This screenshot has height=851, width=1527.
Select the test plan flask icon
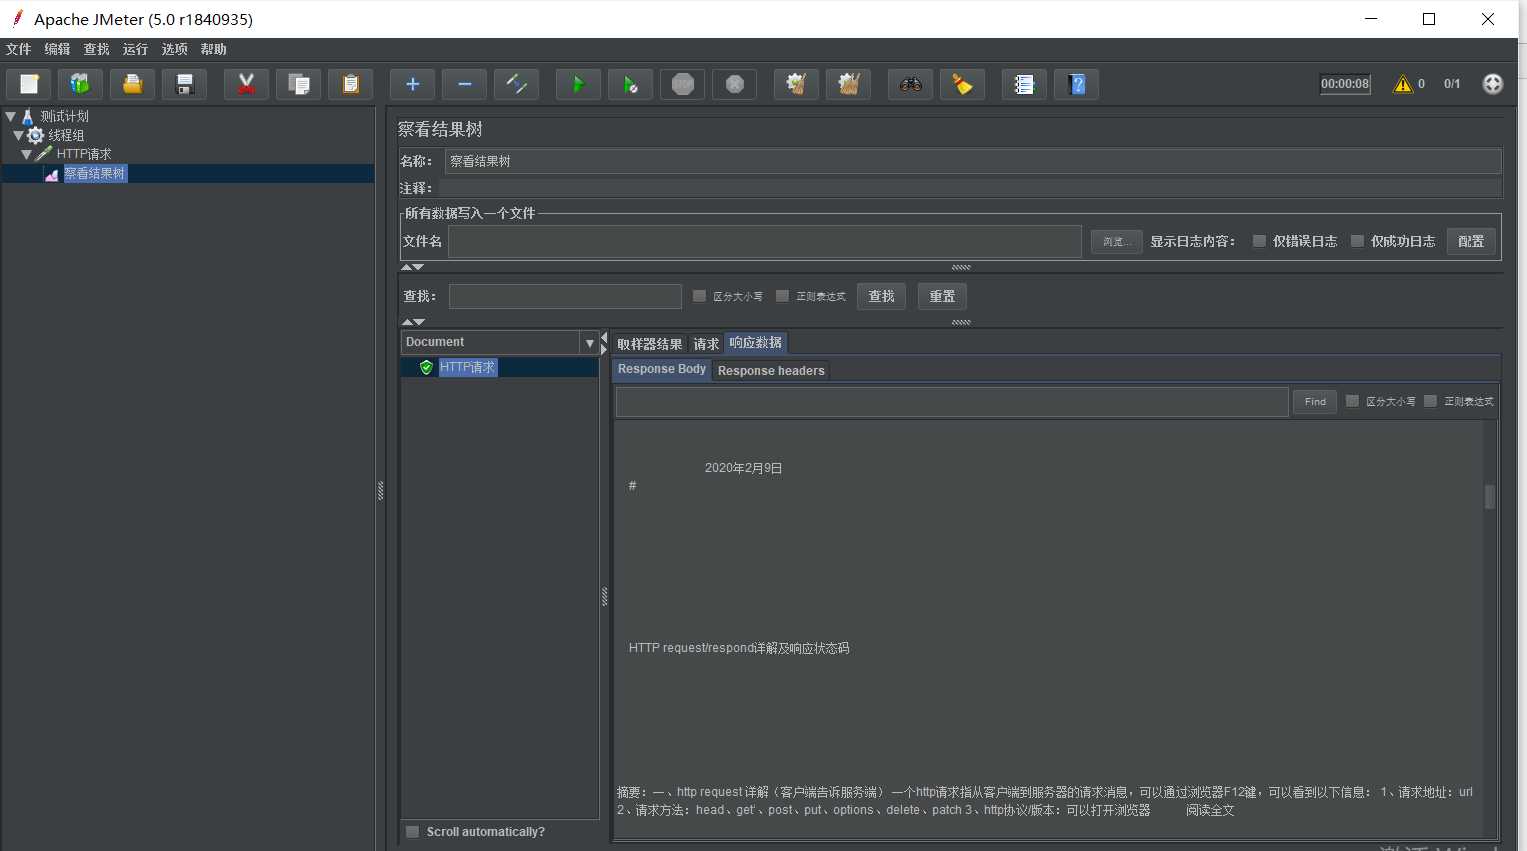28,116
